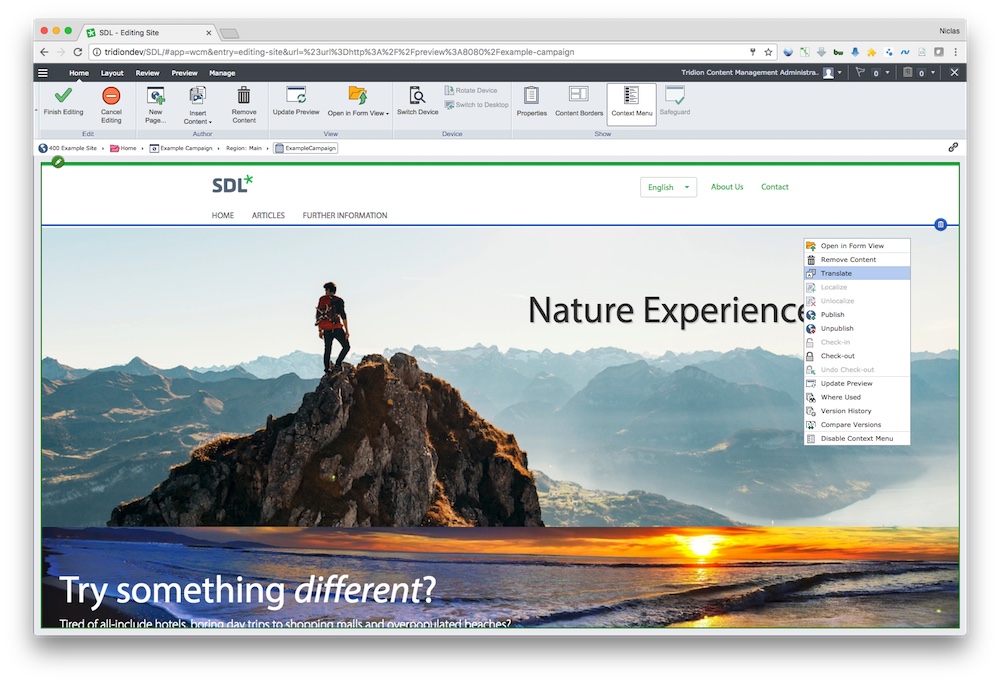The image size is (1000, 683).
Task: Follow the About Us link
Action: coord(727,187)
